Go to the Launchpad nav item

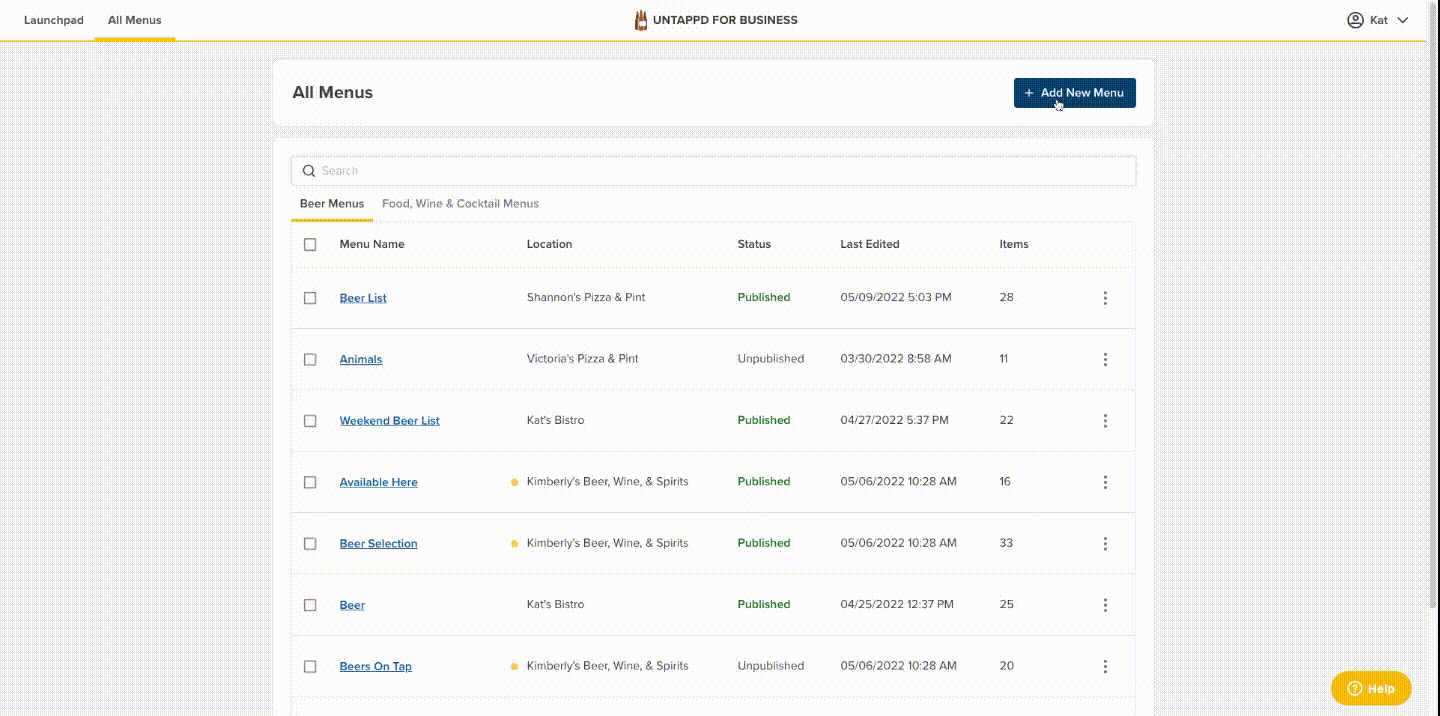coord(54,20)
